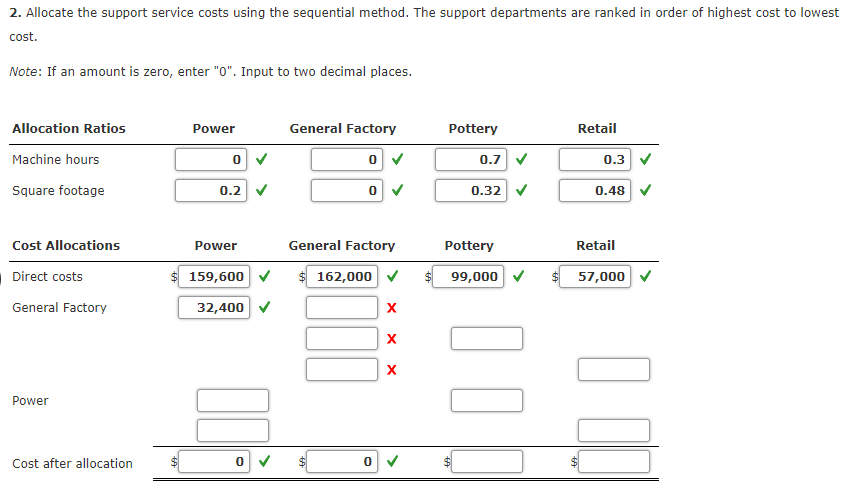Click the third red X in General Factory column
842x492 pixels.
[x=392, y=370]
